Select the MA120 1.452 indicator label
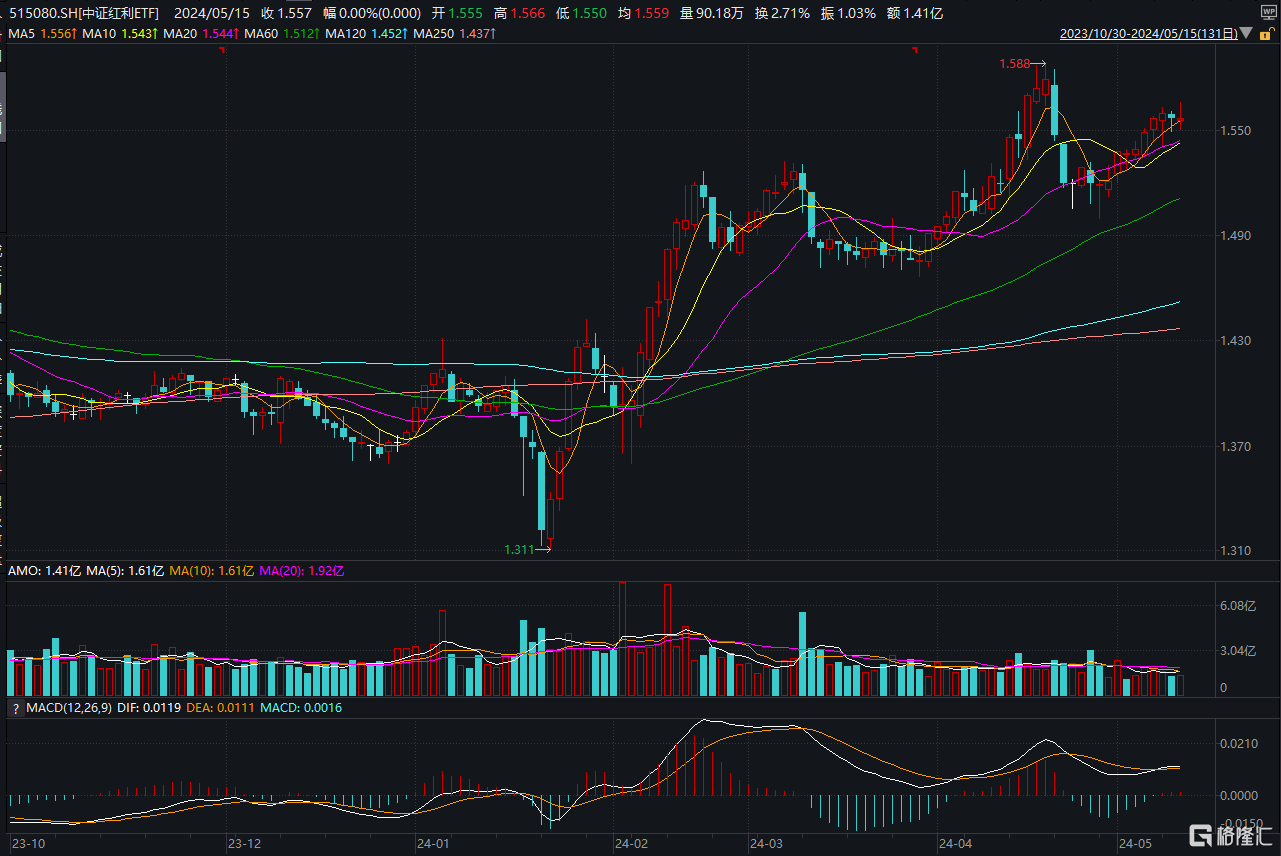This screenshot has width=1281, height=856. 366,34
